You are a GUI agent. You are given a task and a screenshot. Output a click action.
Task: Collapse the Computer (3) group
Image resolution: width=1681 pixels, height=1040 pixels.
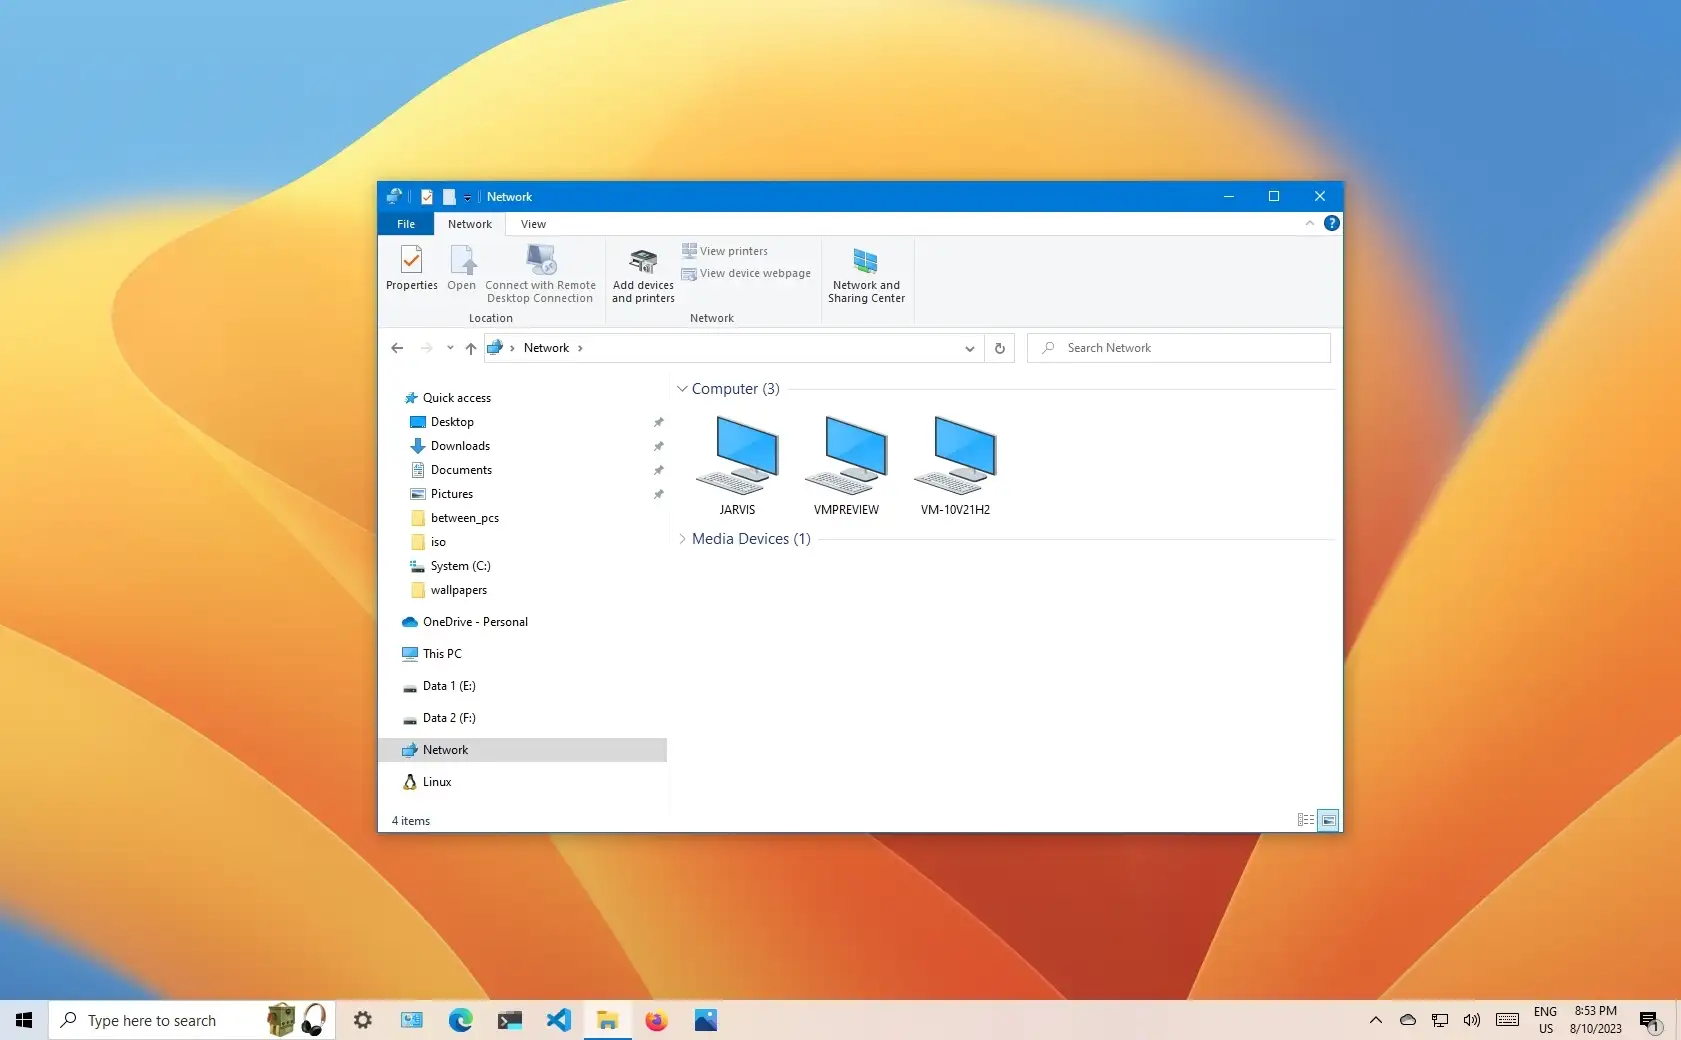coord(682,389)
